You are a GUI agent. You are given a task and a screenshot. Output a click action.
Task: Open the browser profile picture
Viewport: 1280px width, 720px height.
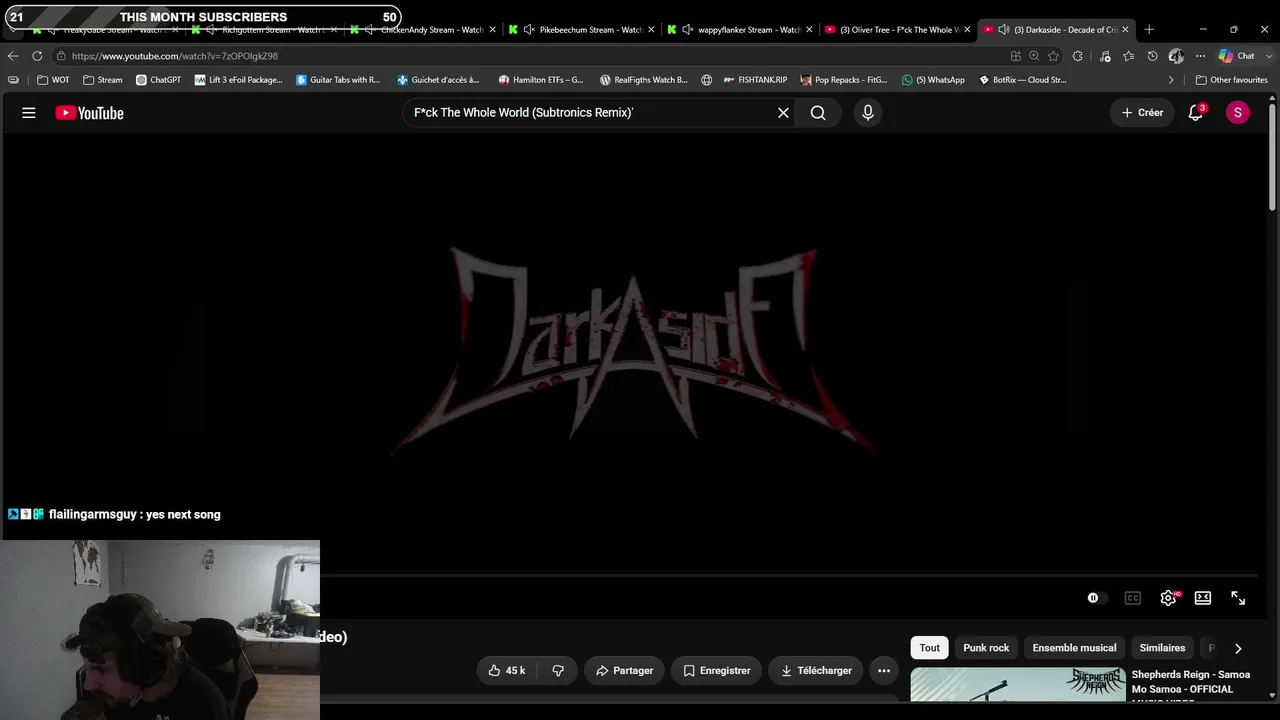coord(1177,56)
